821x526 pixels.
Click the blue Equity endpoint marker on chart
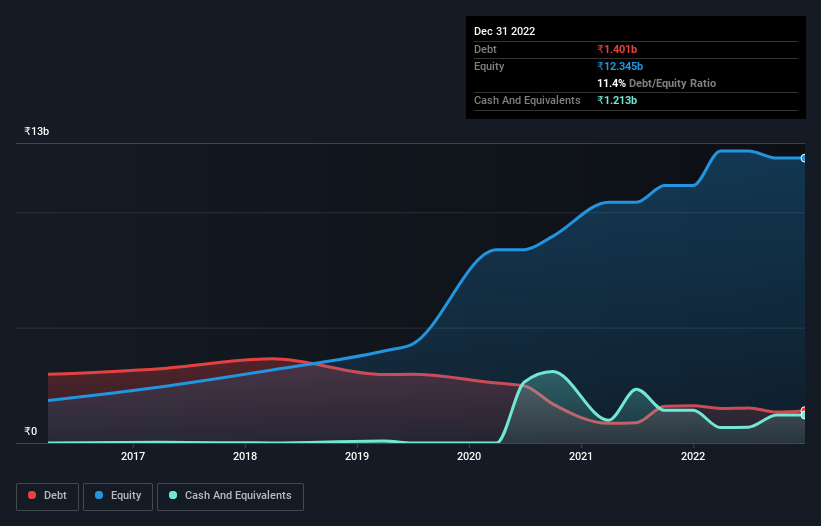(804, 158)
